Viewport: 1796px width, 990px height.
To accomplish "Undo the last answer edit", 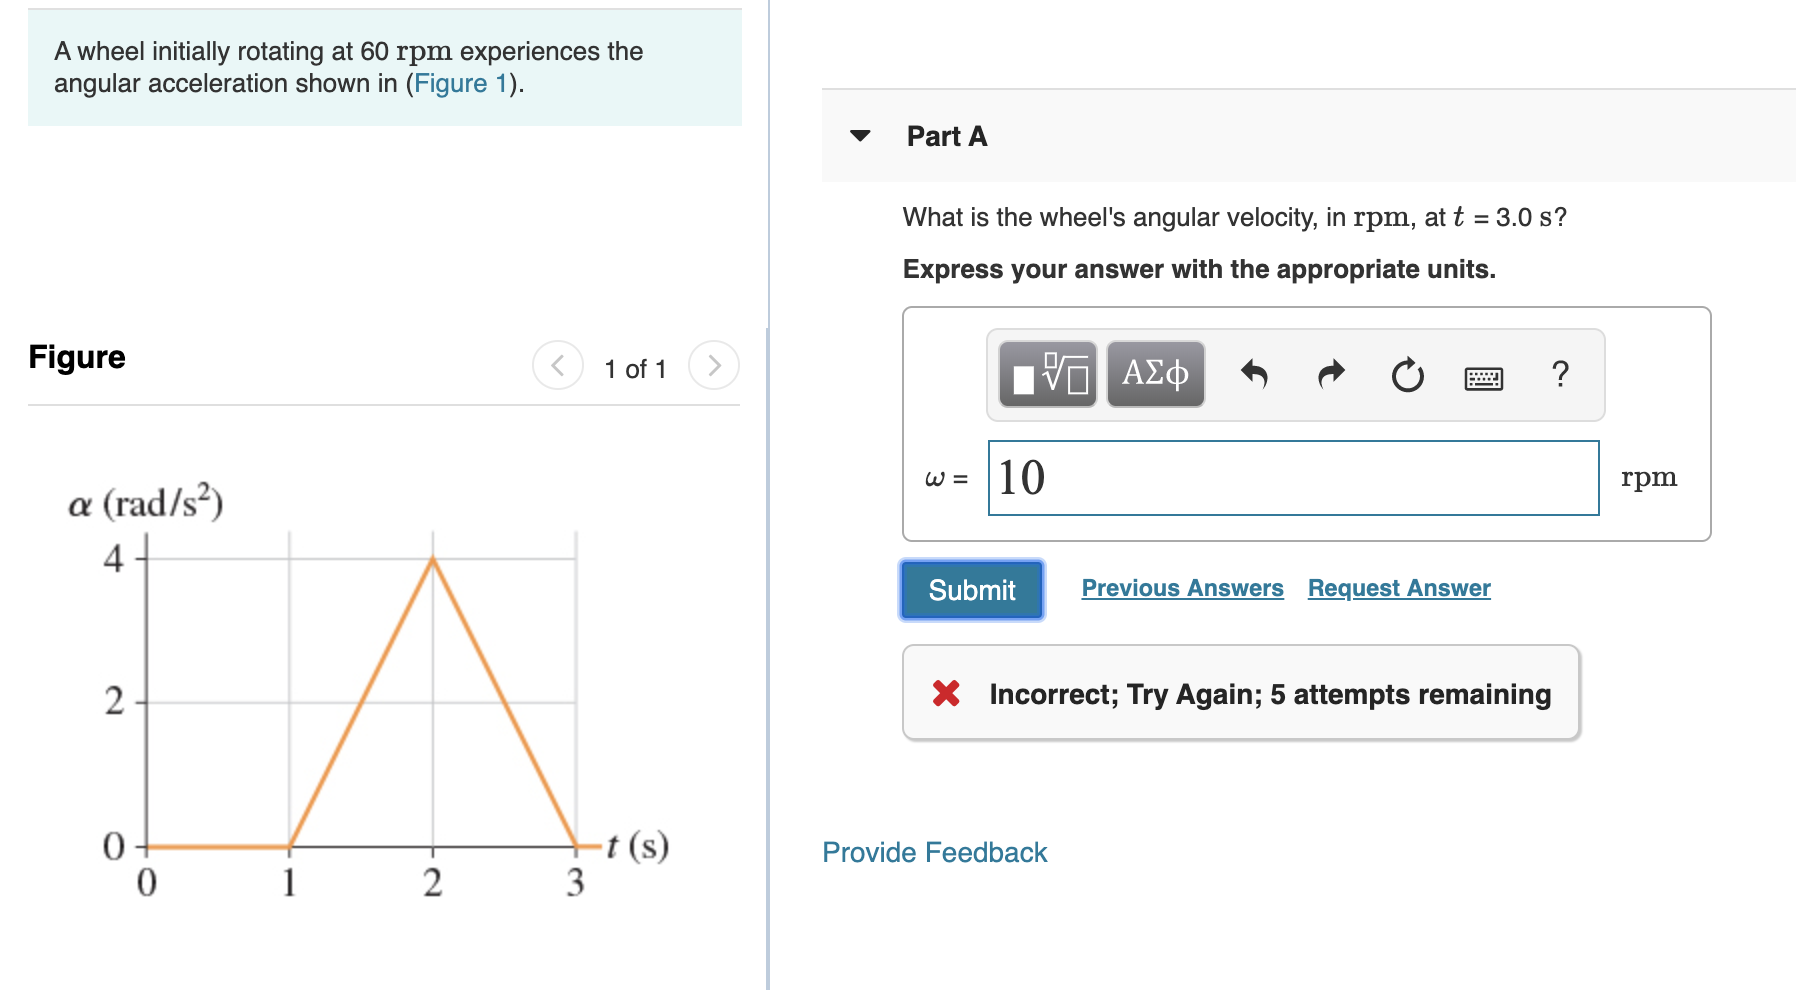I will pos(1256,374).
